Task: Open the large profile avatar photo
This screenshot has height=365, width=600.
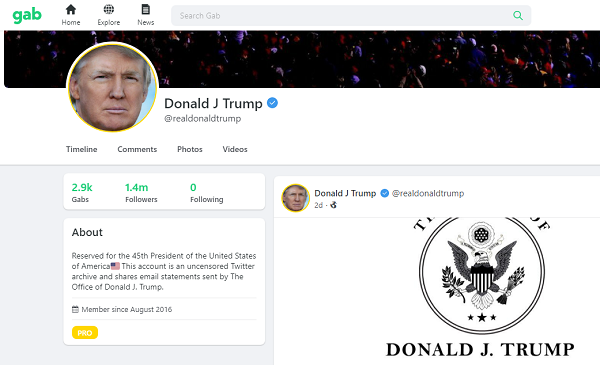Action: [x=112, y=87]
